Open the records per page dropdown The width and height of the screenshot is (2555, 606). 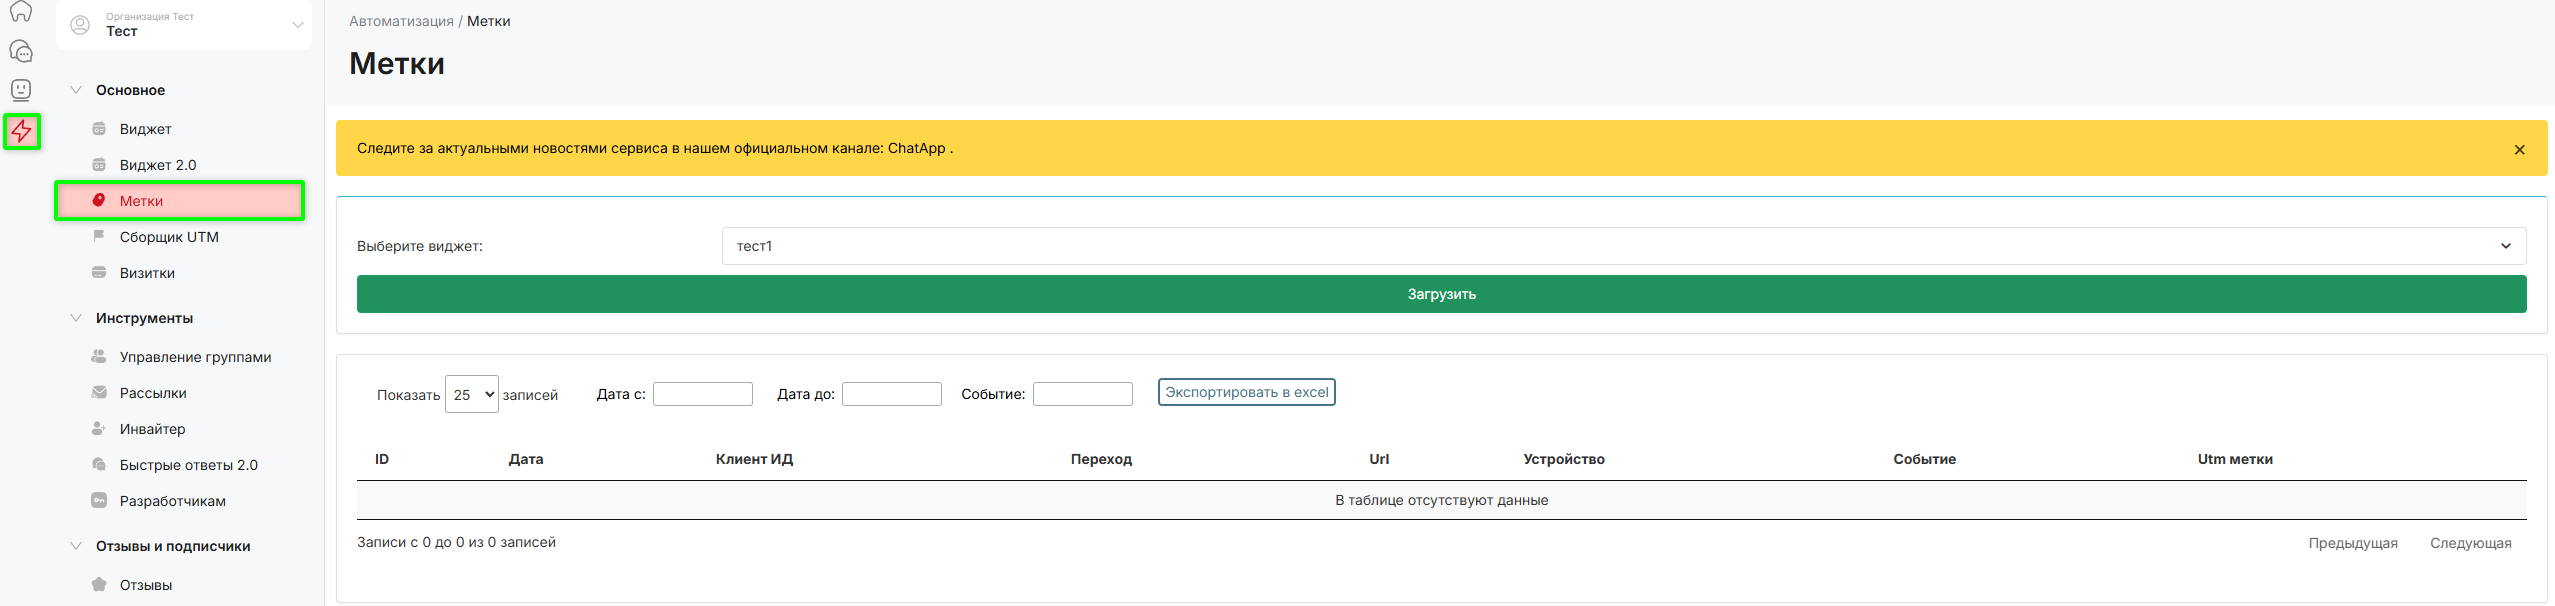pos(472,395)
